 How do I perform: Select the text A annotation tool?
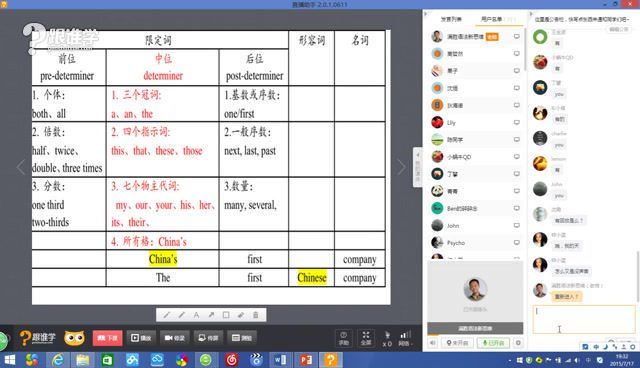click(196, 315)
